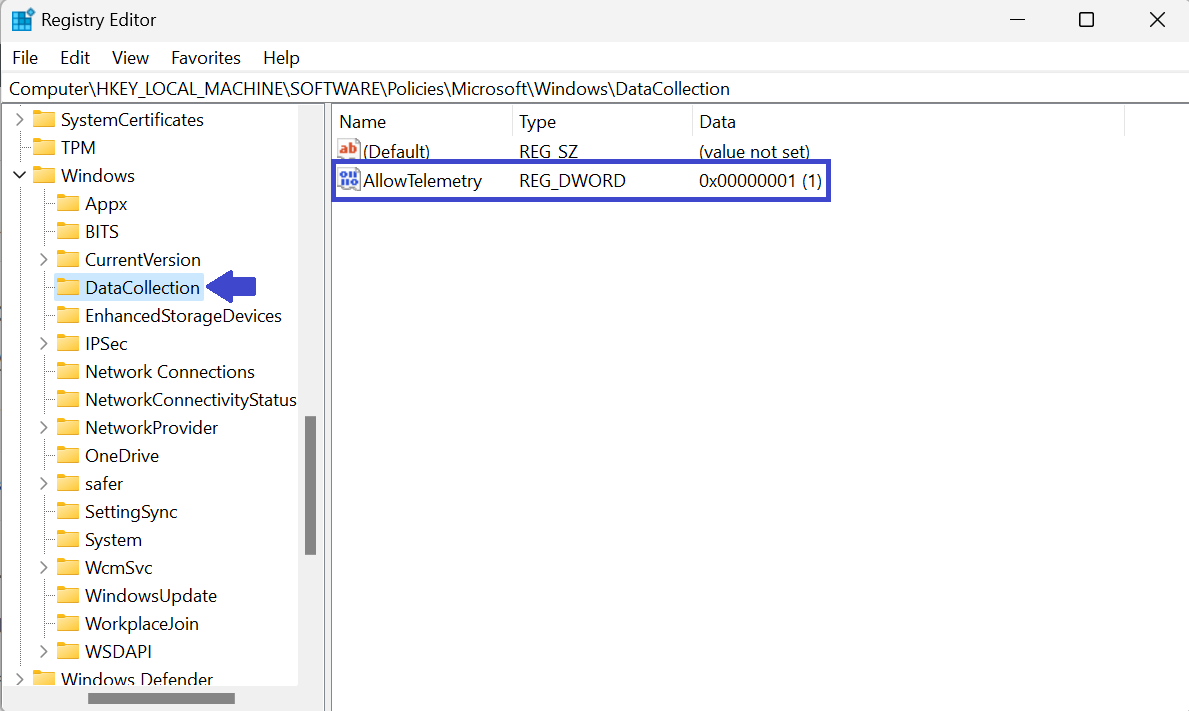The width and height of the screenshot is (1189, 711).
Task: Open the Favorites menu
Action: tap(205, 58)
